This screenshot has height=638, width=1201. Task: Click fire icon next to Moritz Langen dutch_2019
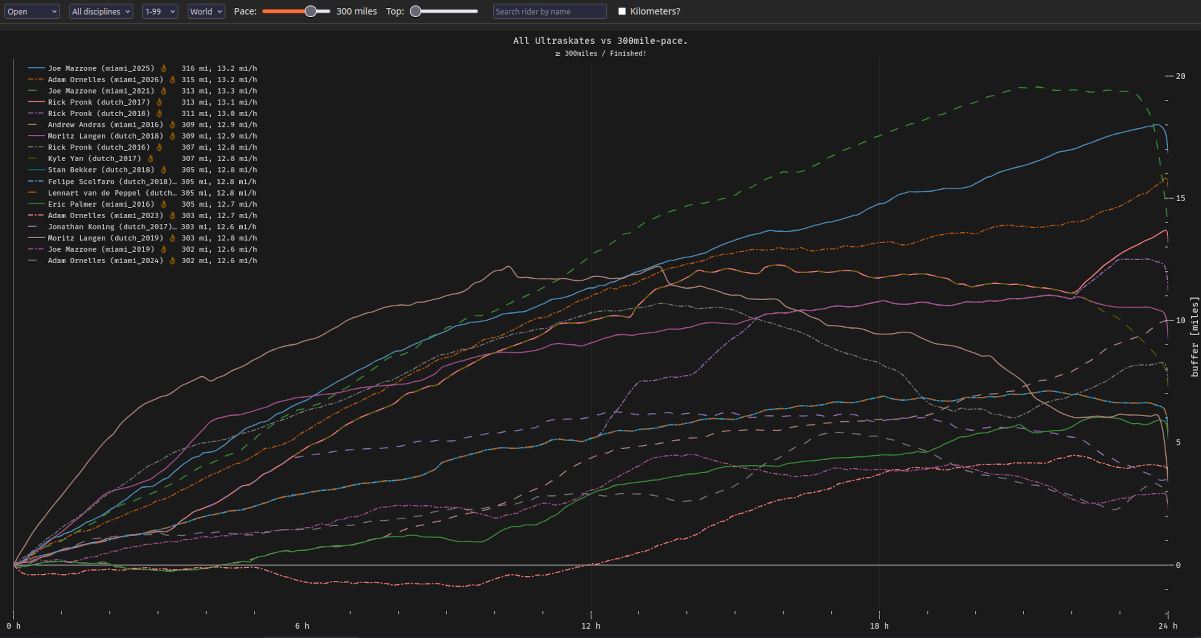[x=172, y=238]
